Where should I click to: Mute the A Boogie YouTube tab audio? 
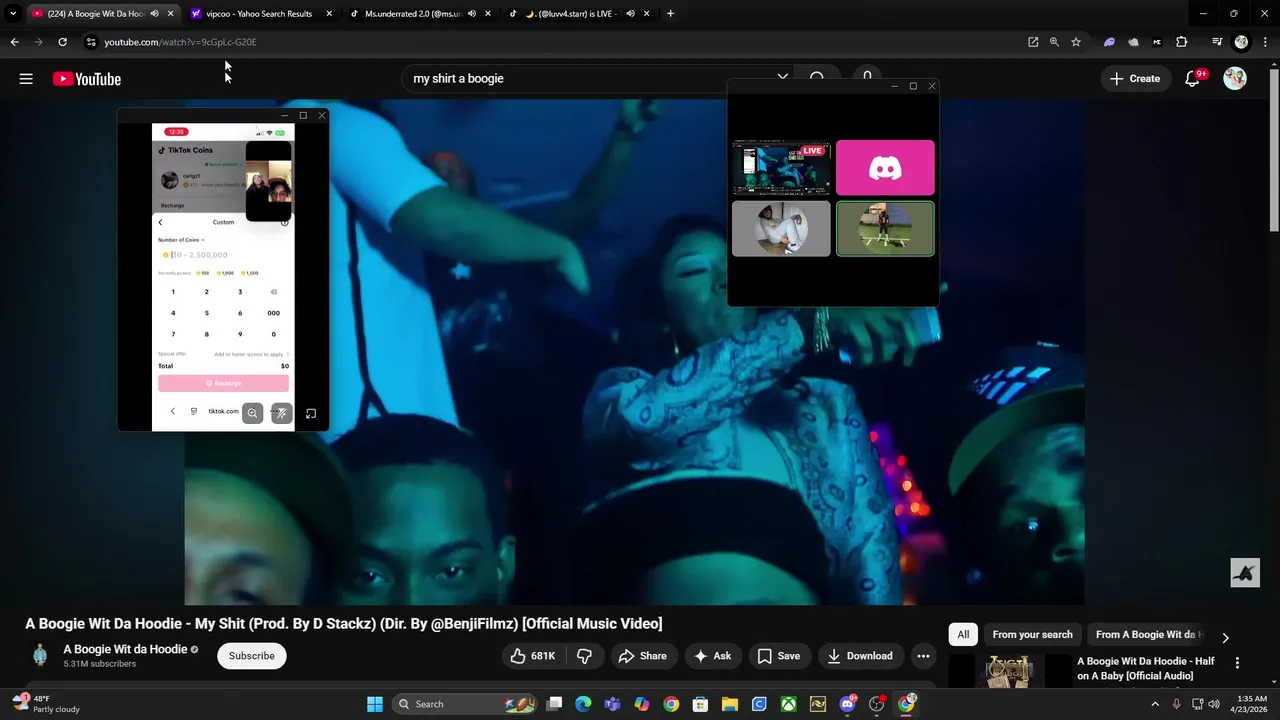[x=154, y=14]
